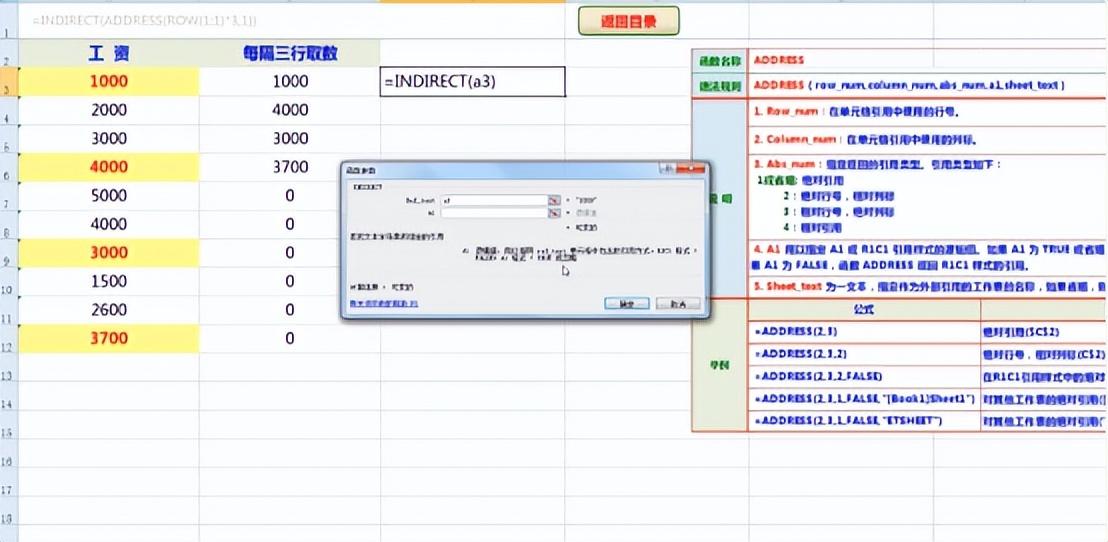
Task: Select the yellow-highlighted red 1000 cell
Action: (x=109, y=81)
